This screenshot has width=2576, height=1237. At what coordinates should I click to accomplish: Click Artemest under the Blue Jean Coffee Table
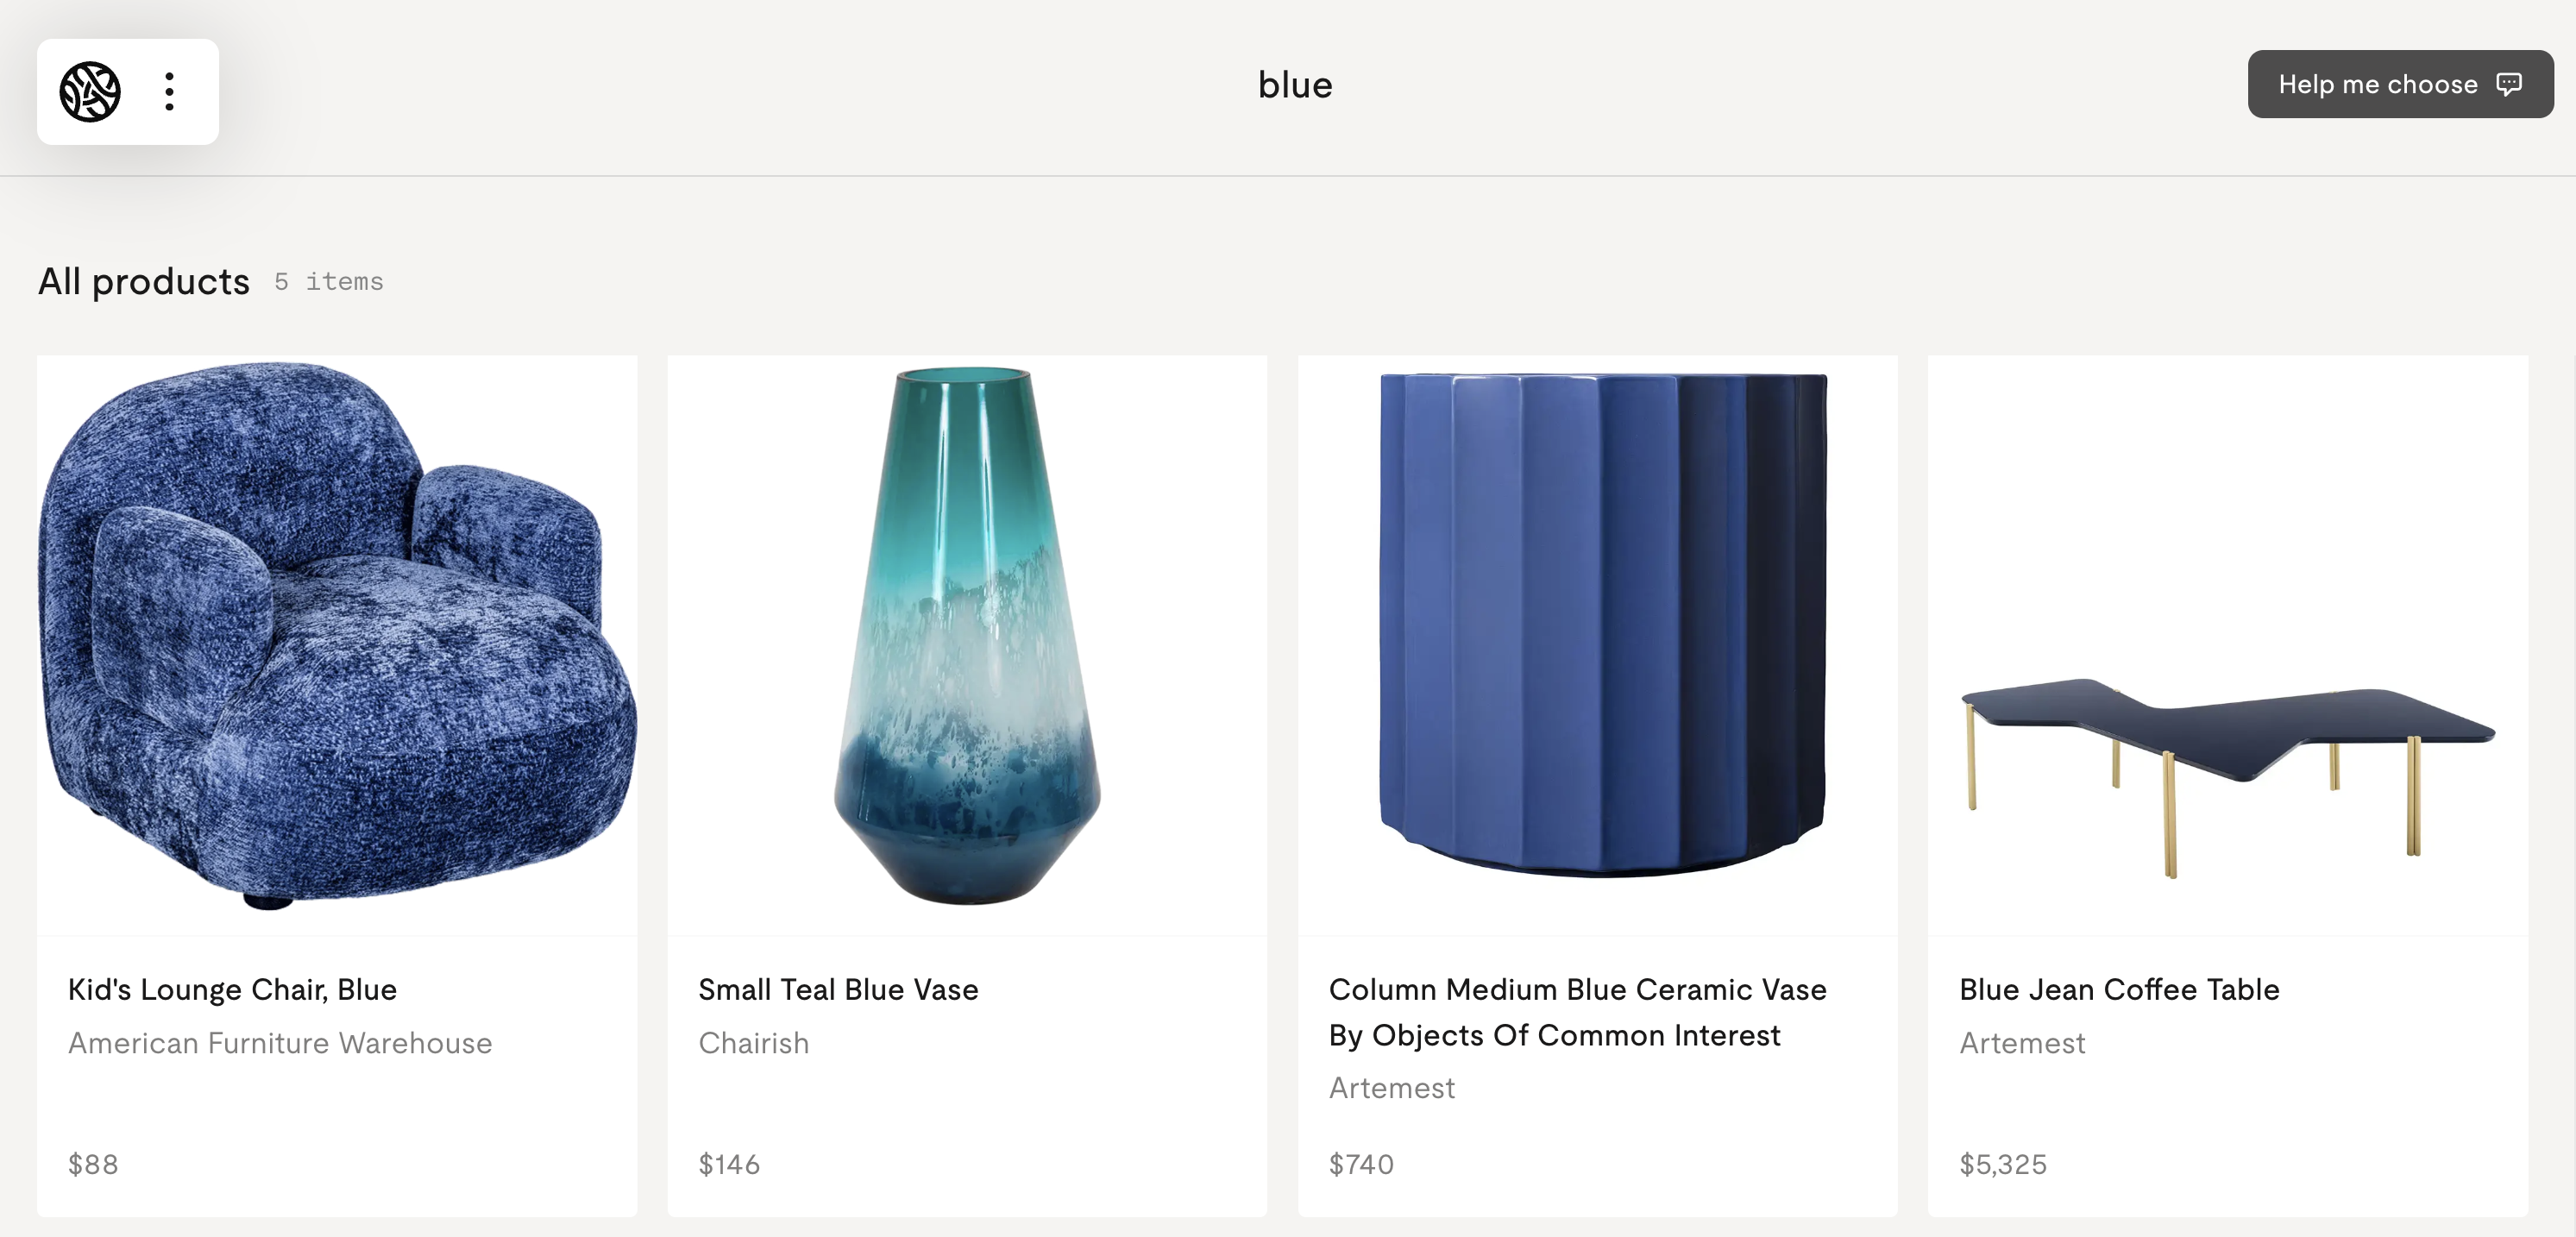[x=2022, y=1043]
